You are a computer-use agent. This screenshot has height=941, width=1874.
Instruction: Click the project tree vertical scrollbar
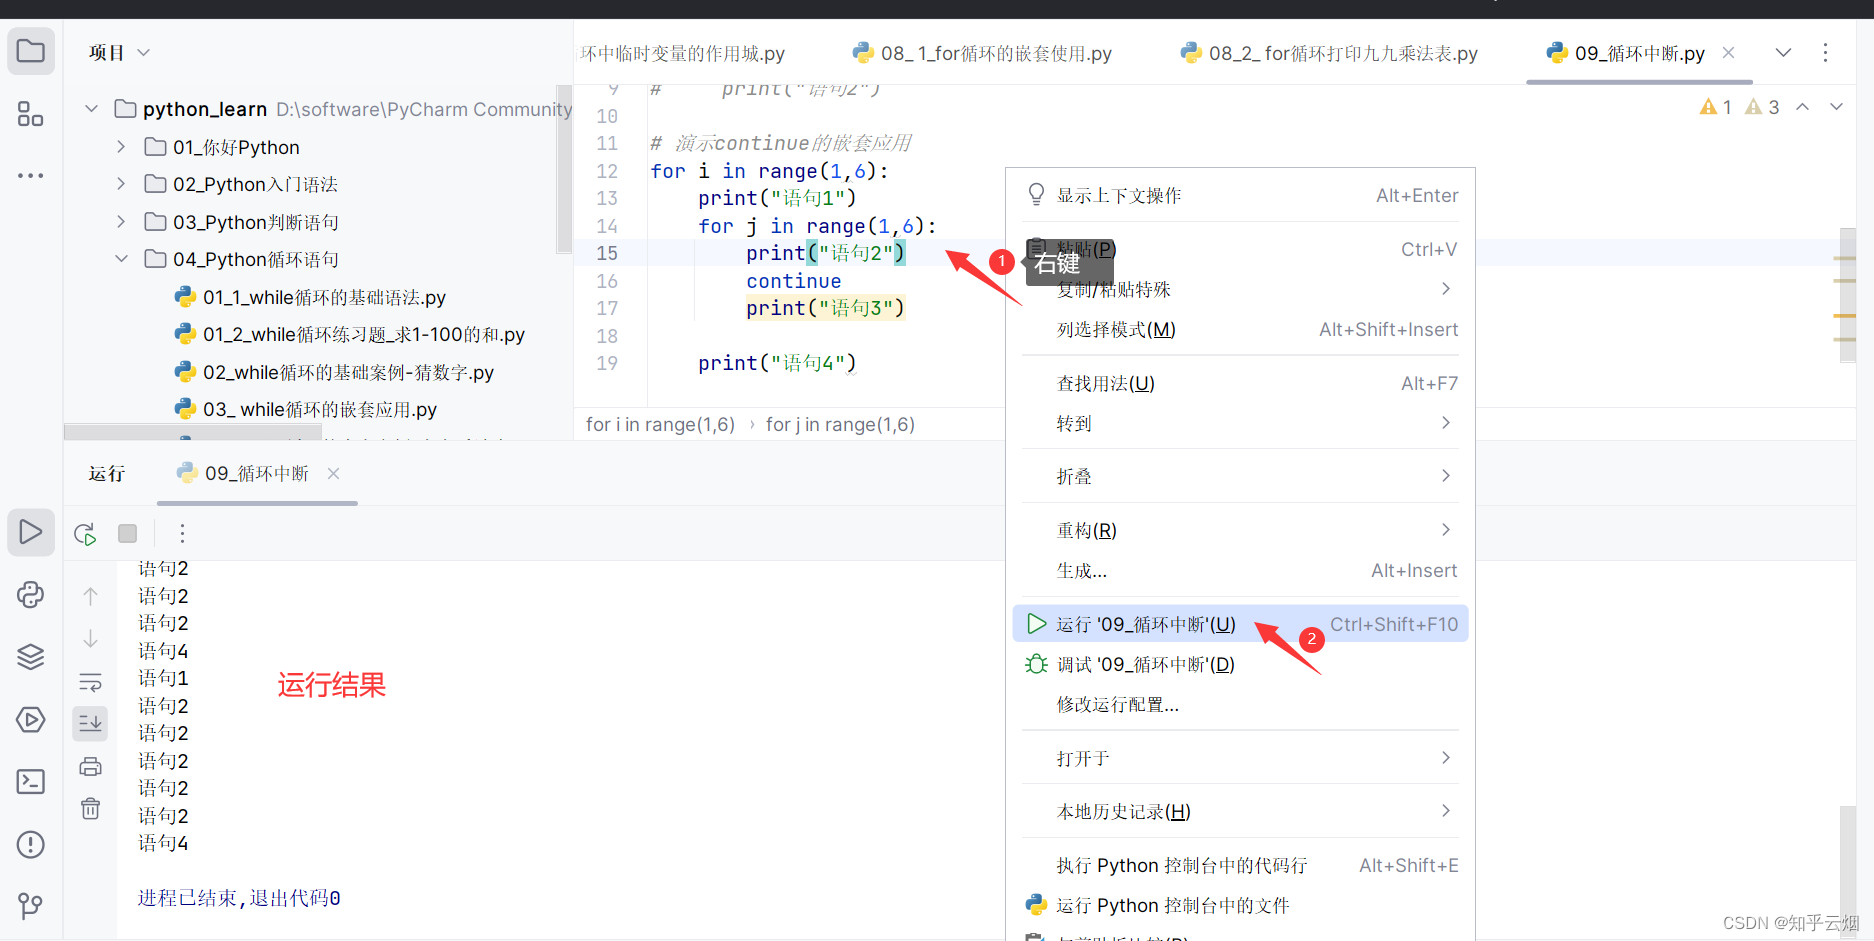click(x=563, y=170)
